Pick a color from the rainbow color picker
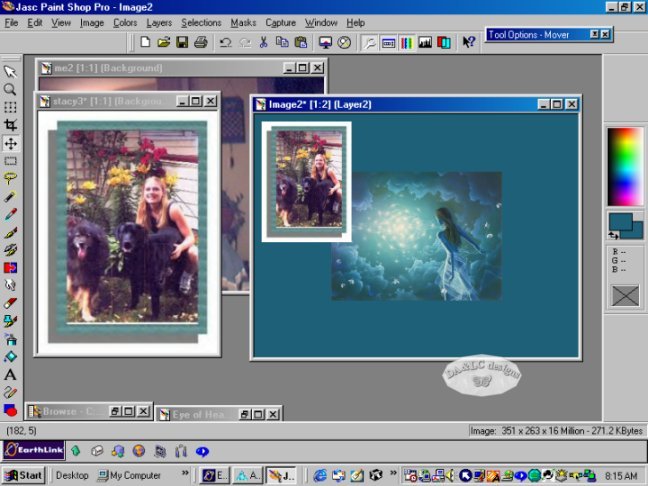Image resolution: width=648 pixels, height=486 pixels. click(x=625, y=167)
